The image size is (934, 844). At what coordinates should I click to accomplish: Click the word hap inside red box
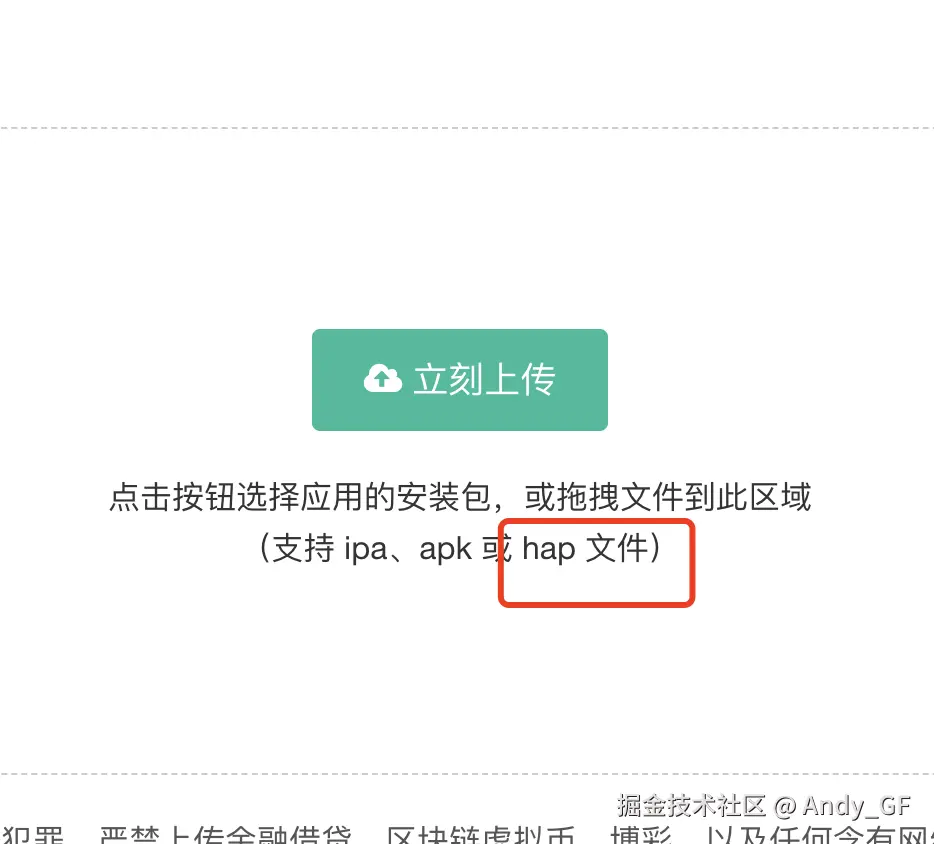tap(549, 548)
